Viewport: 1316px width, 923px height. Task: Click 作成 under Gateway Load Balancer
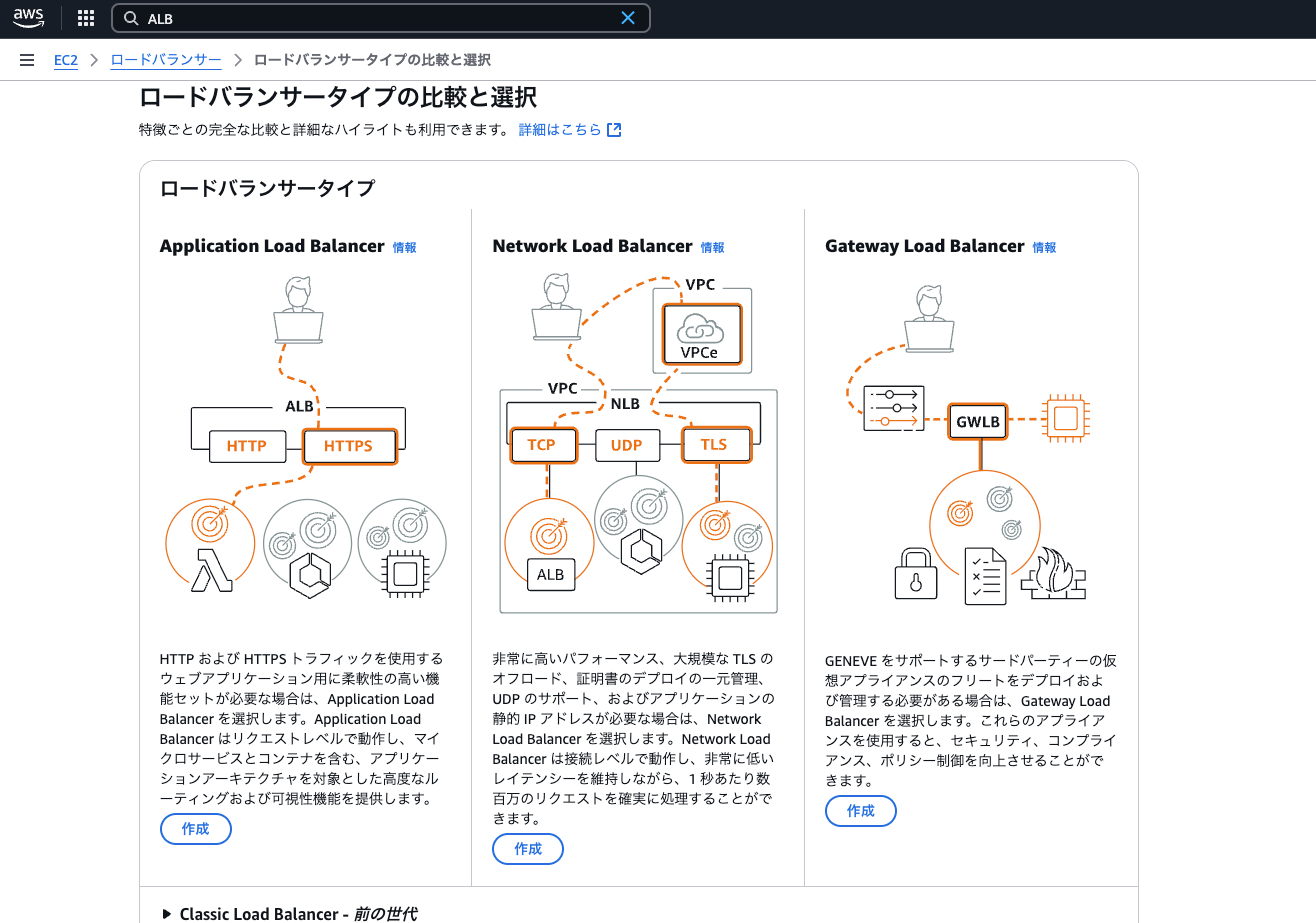pyautogui.click(x=861, y=811)
